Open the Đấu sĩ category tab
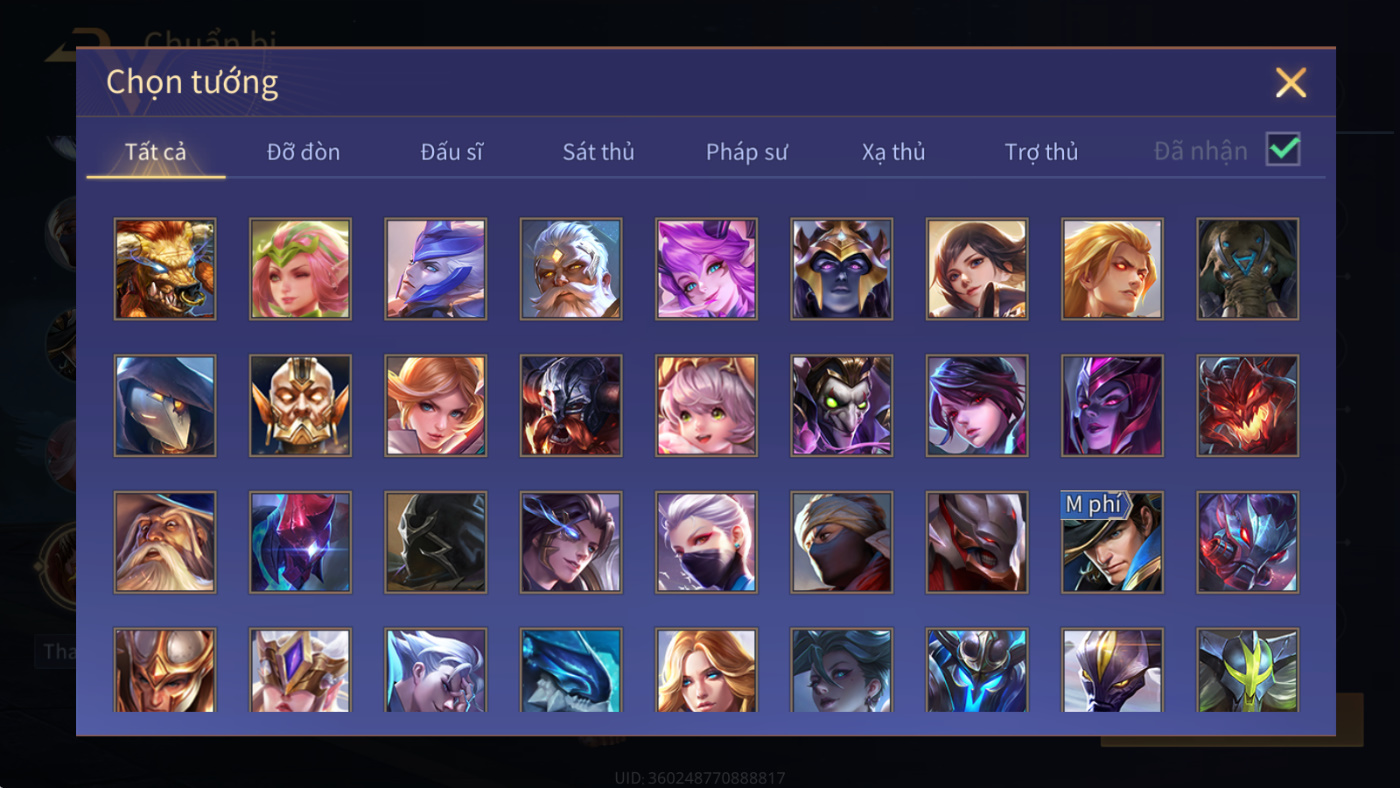The width and height of the screenshot is (1400, 788). coord(451,152)
